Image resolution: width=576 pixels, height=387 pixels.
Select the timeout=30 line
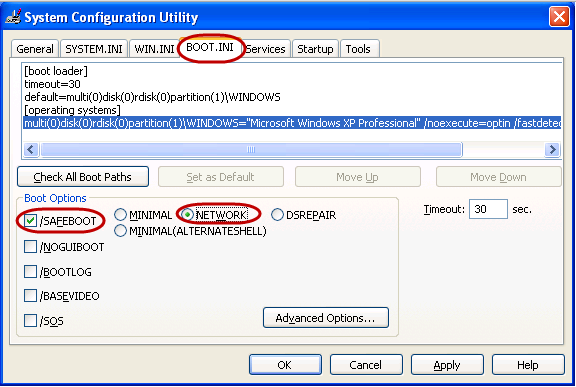coord(53,84)
